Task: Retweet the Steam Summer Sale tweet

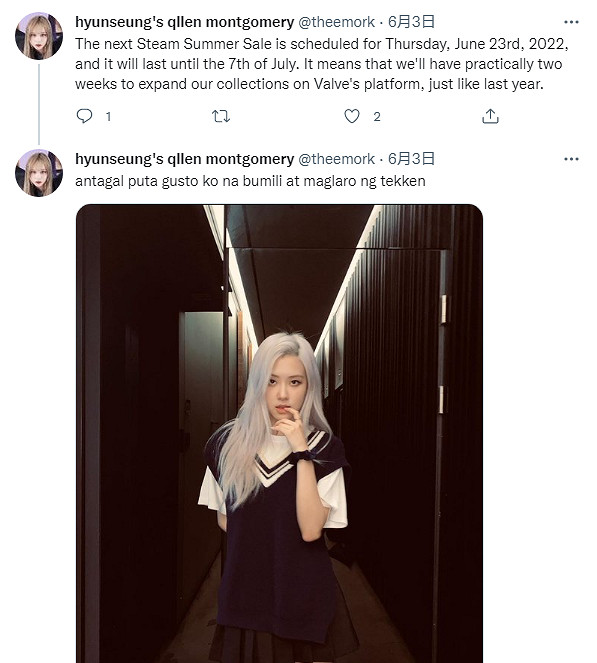Action: click(x=221, y=116)
